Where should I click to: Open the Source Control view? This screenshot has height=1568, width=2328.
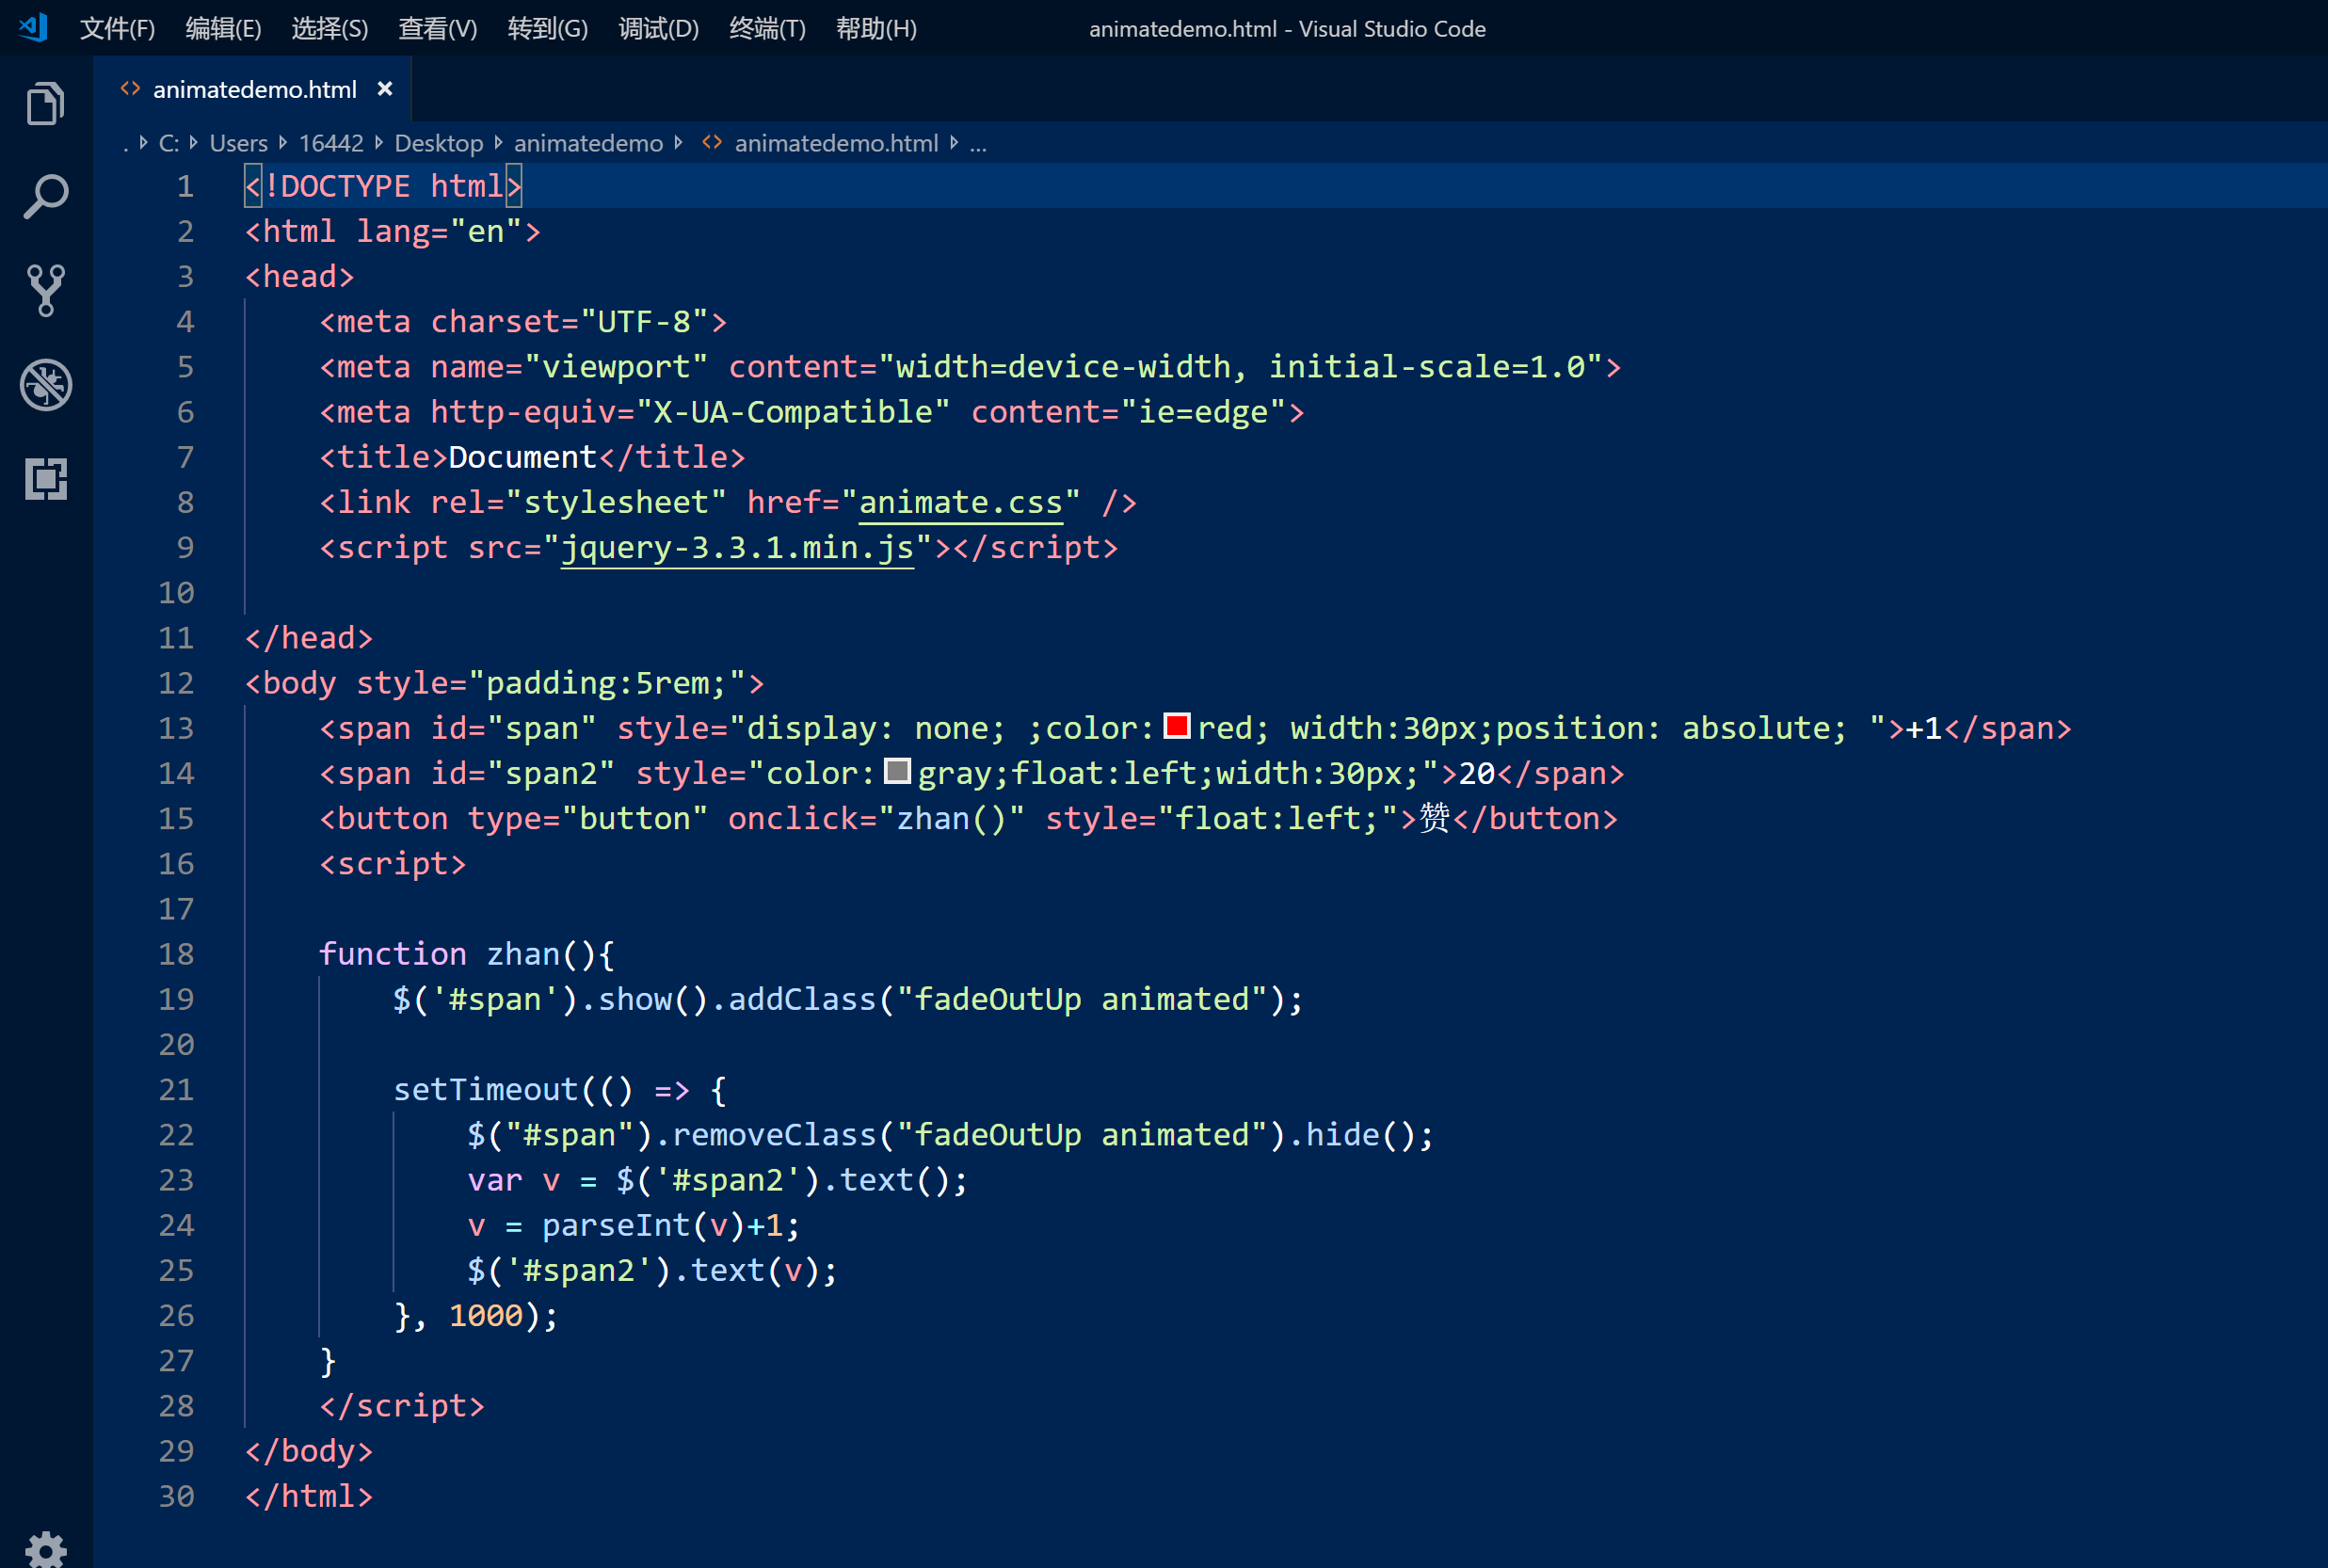tap(45, 290)
